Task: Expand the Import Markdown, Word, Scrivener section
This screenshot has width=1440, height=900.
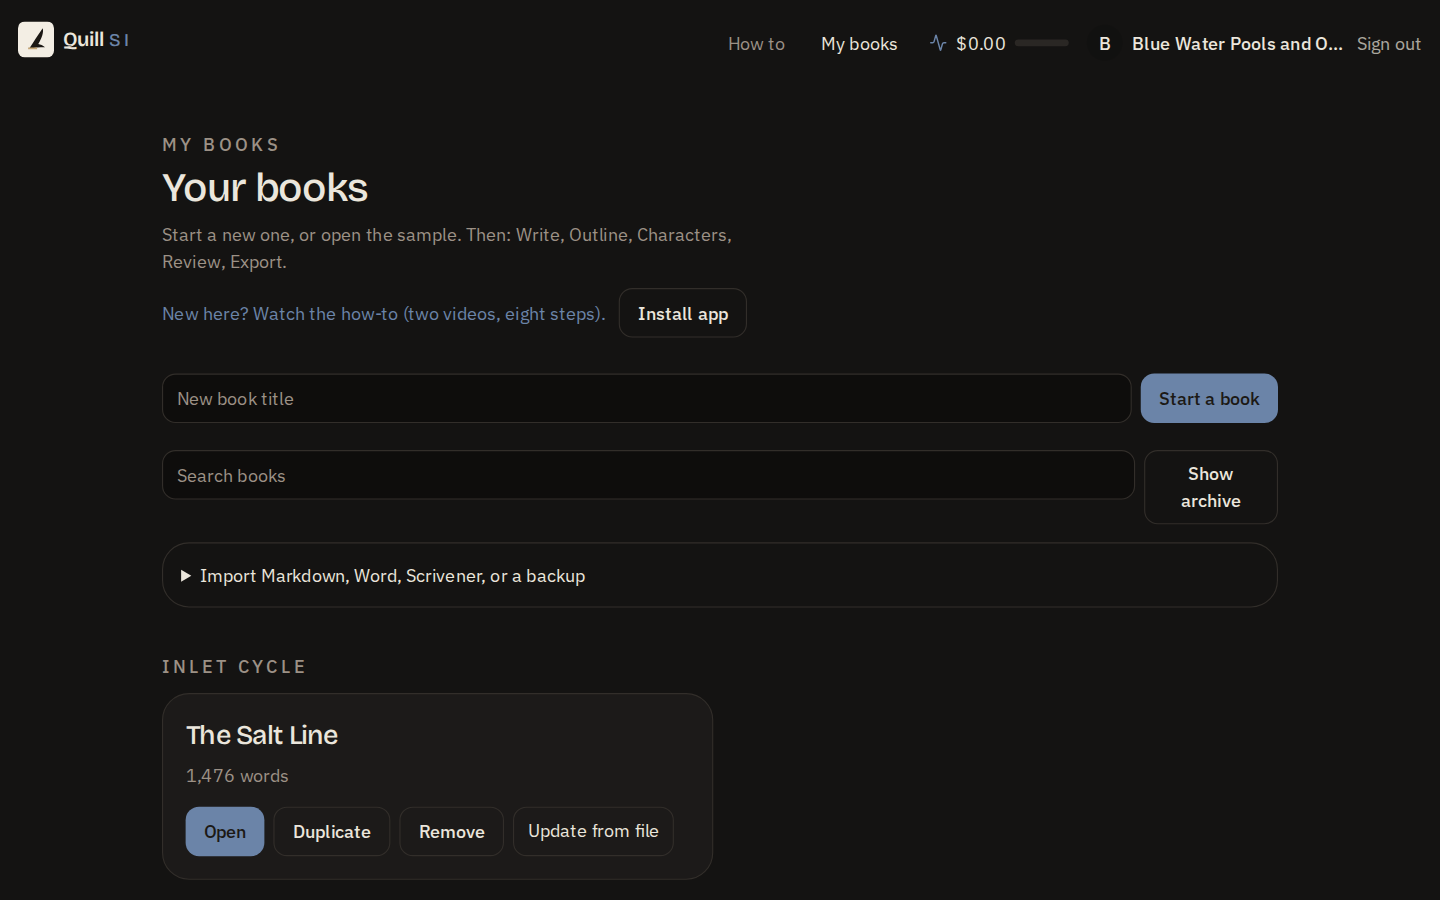Action: pos(720,575)
